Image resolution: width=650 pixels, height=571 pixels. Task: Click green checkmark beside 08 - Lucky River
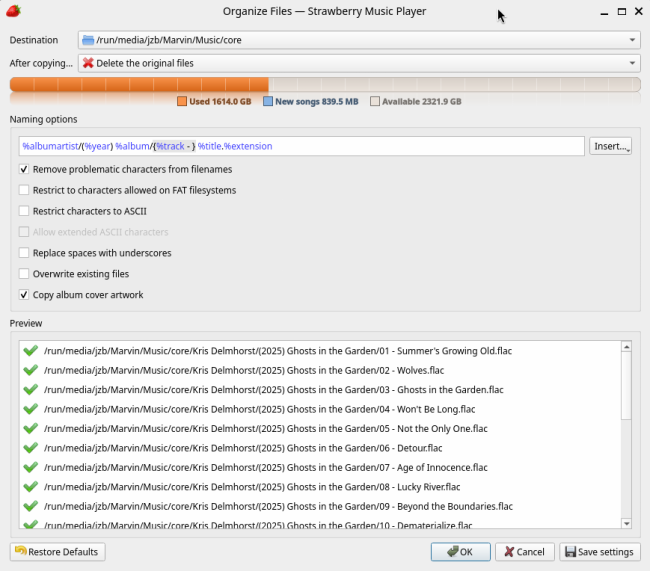[31, 487]
